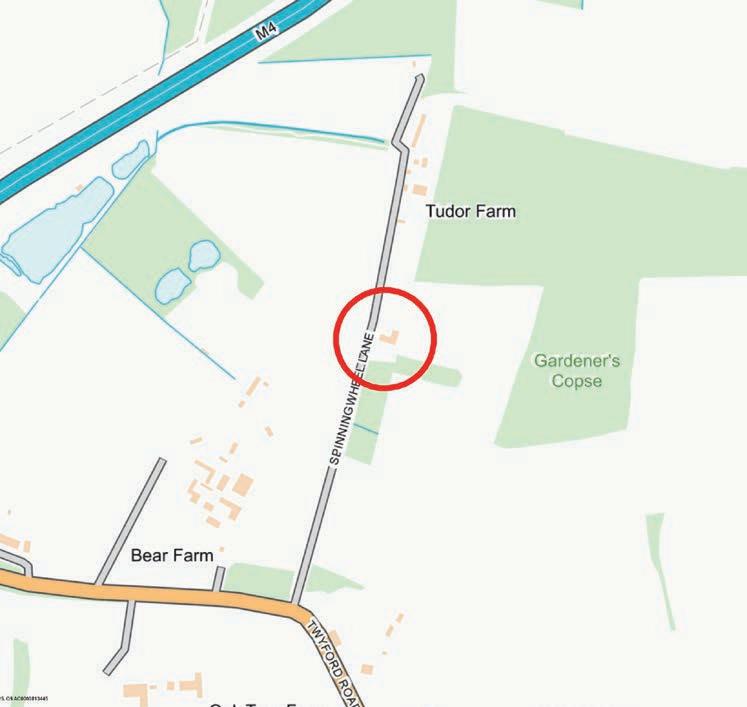This screenshot has height=707, width=747.
Task: Click the small pond beside the M4 lake
Action: point(131,159)
